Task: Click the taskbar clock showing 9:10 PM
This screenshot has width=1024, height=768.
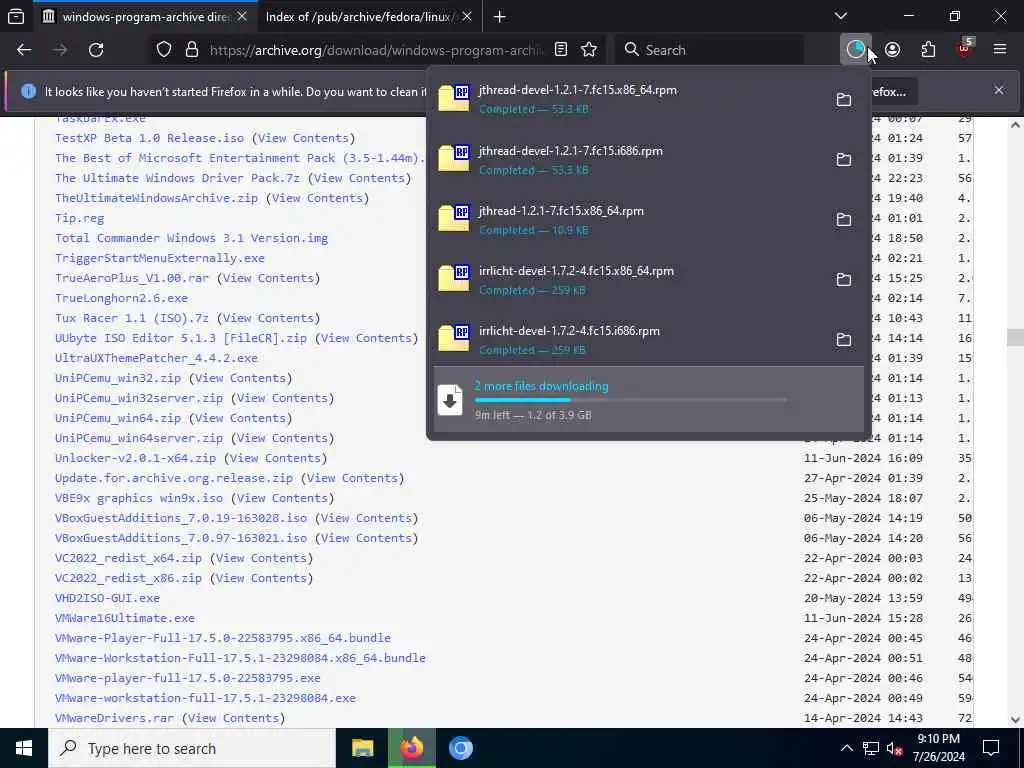Action: [x=940, y=748]
